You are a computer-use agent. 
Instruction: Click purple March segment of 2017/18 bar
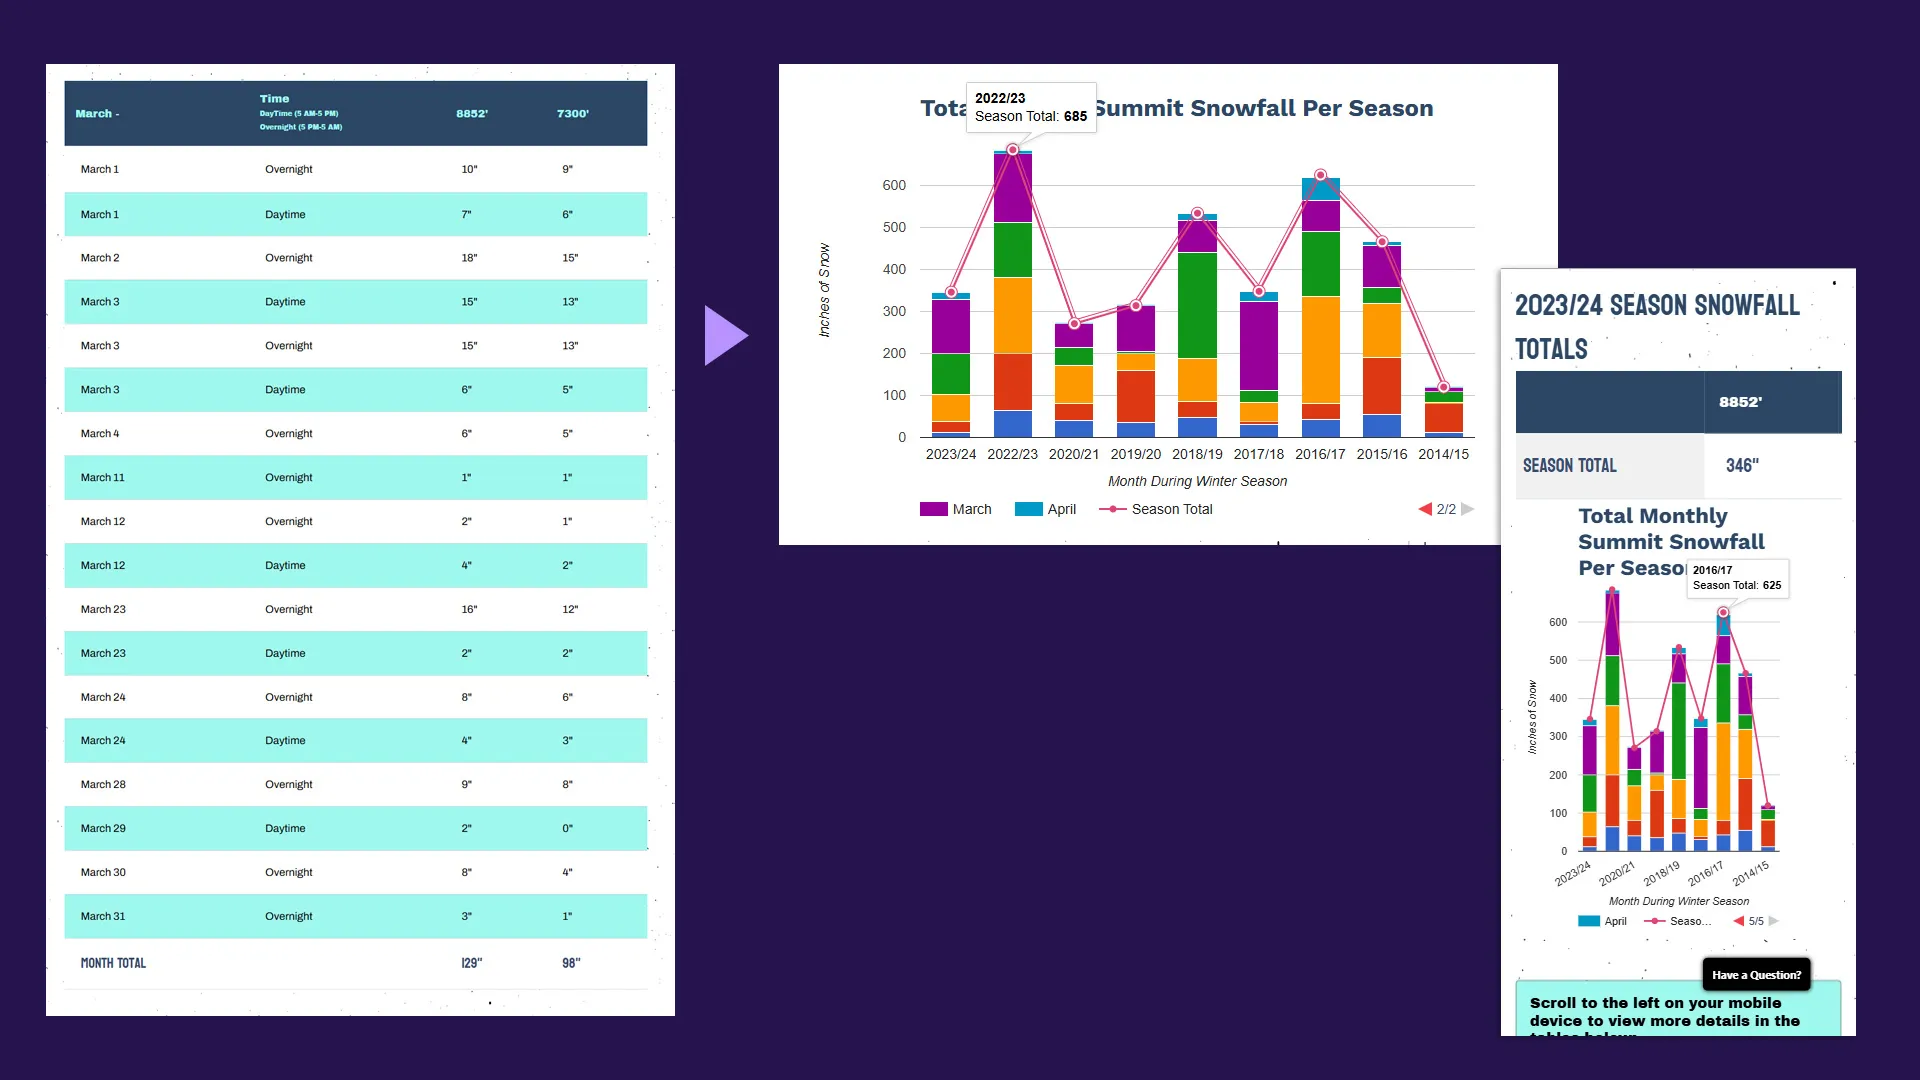[x=1259, y=345]
